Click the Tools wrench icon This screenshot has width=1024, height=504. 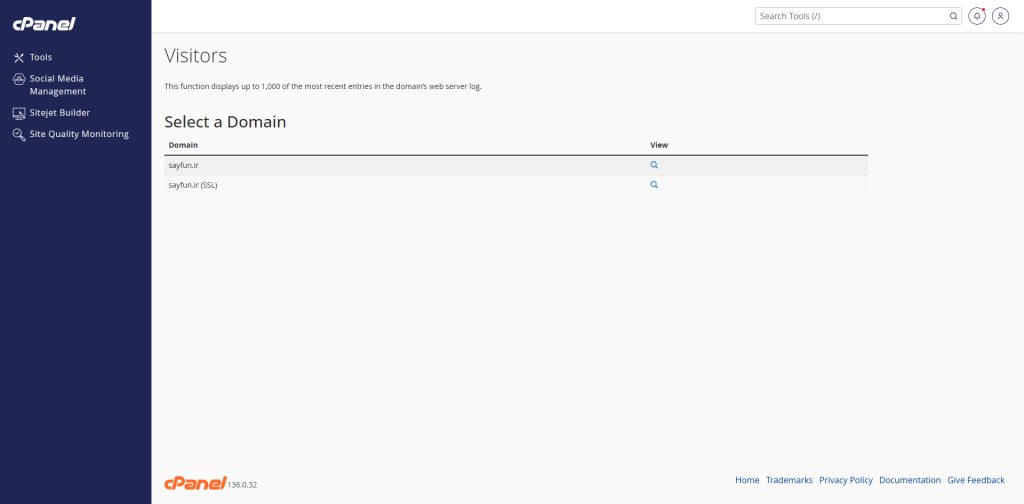[19, 57]
